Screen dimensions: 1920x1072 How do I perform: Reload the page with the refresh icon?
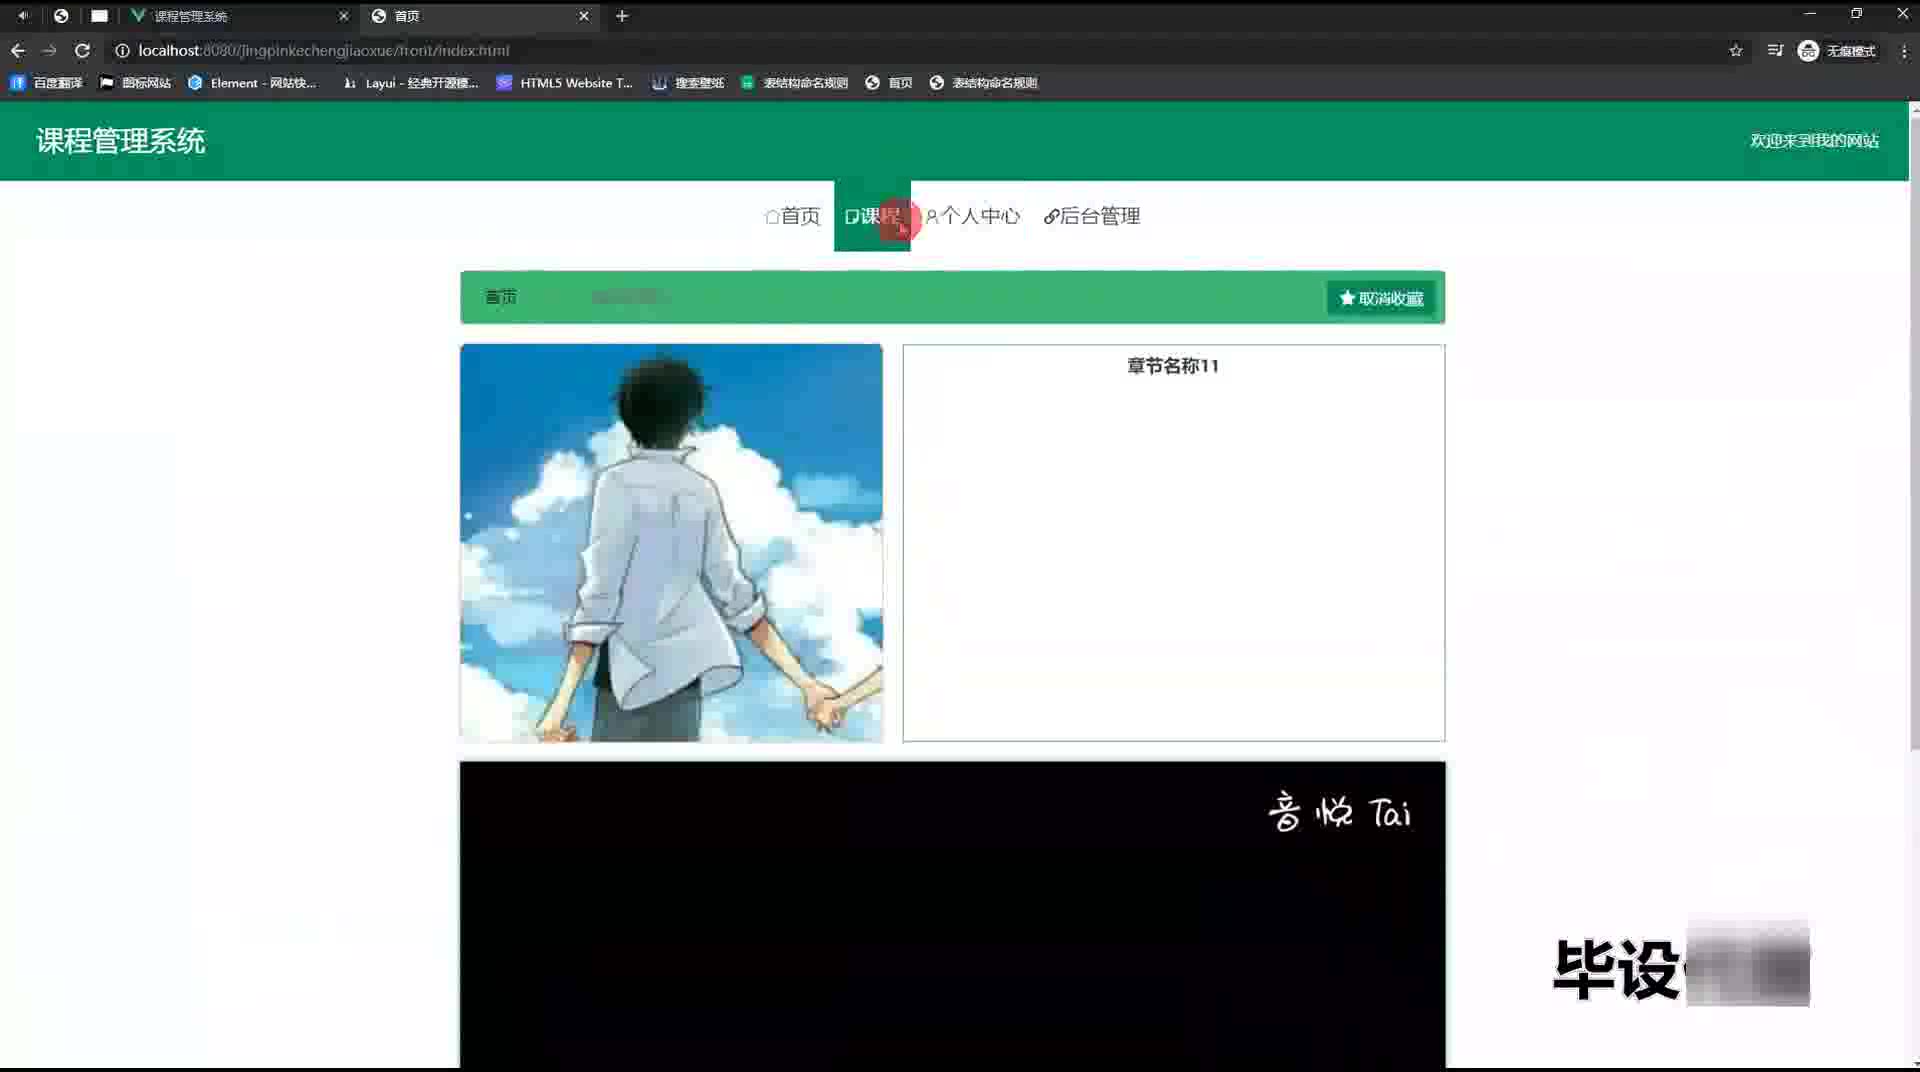pos(82,50)
